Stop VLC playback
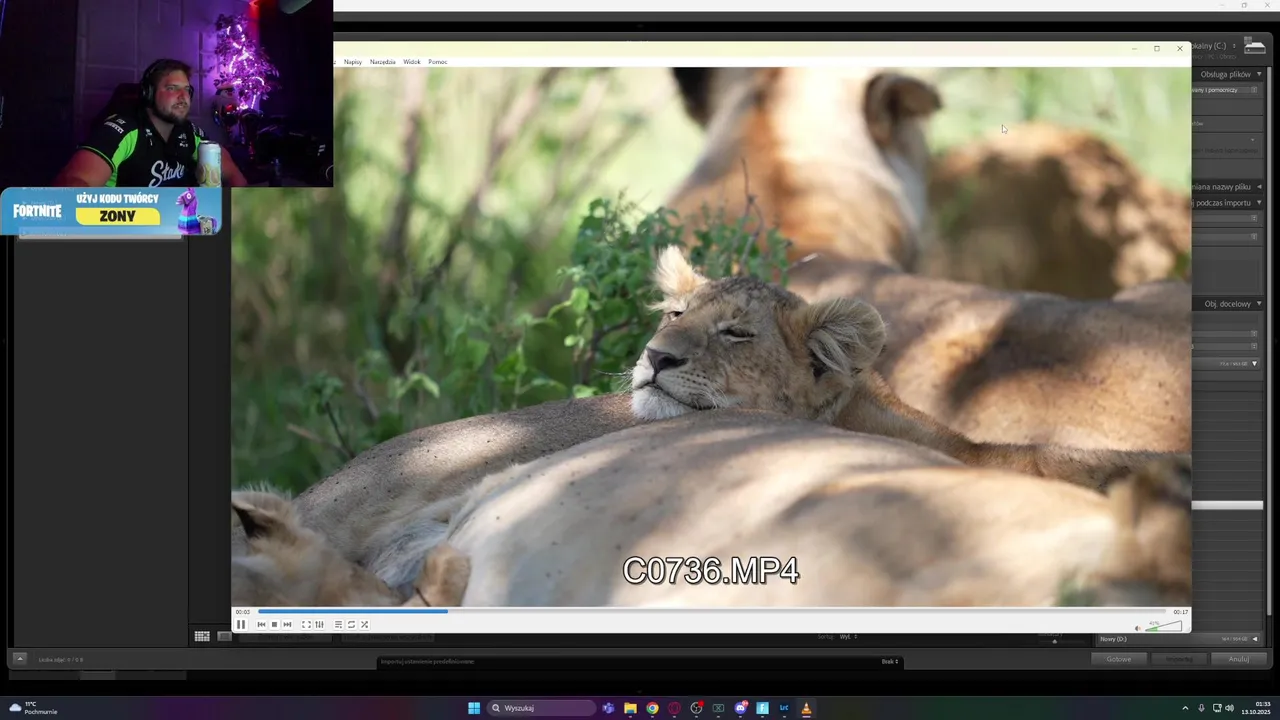The height and width of the screenshot is (720, 1280). (x=274, y=624)
